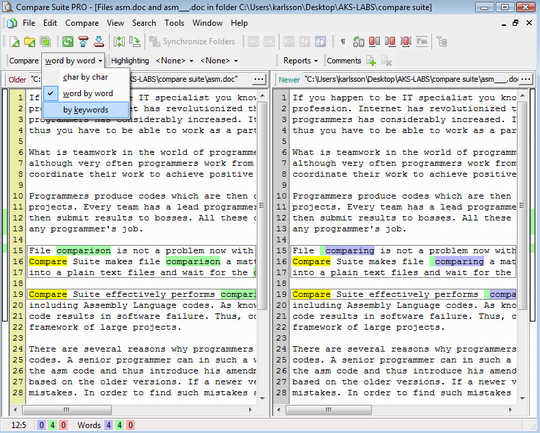Select 'char by char' comparison mode
The height and width of the screenshot is (433, 540).
(86, 77)
